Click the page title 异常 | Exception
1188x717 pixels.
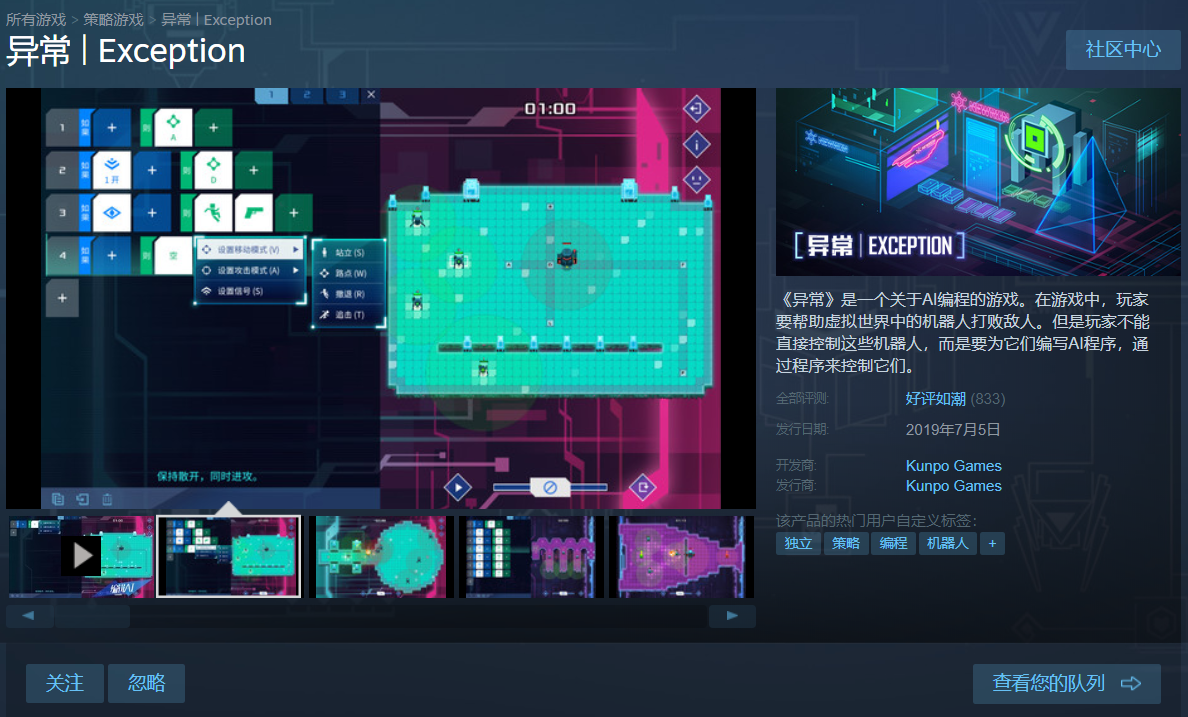[x=126, y=52]
